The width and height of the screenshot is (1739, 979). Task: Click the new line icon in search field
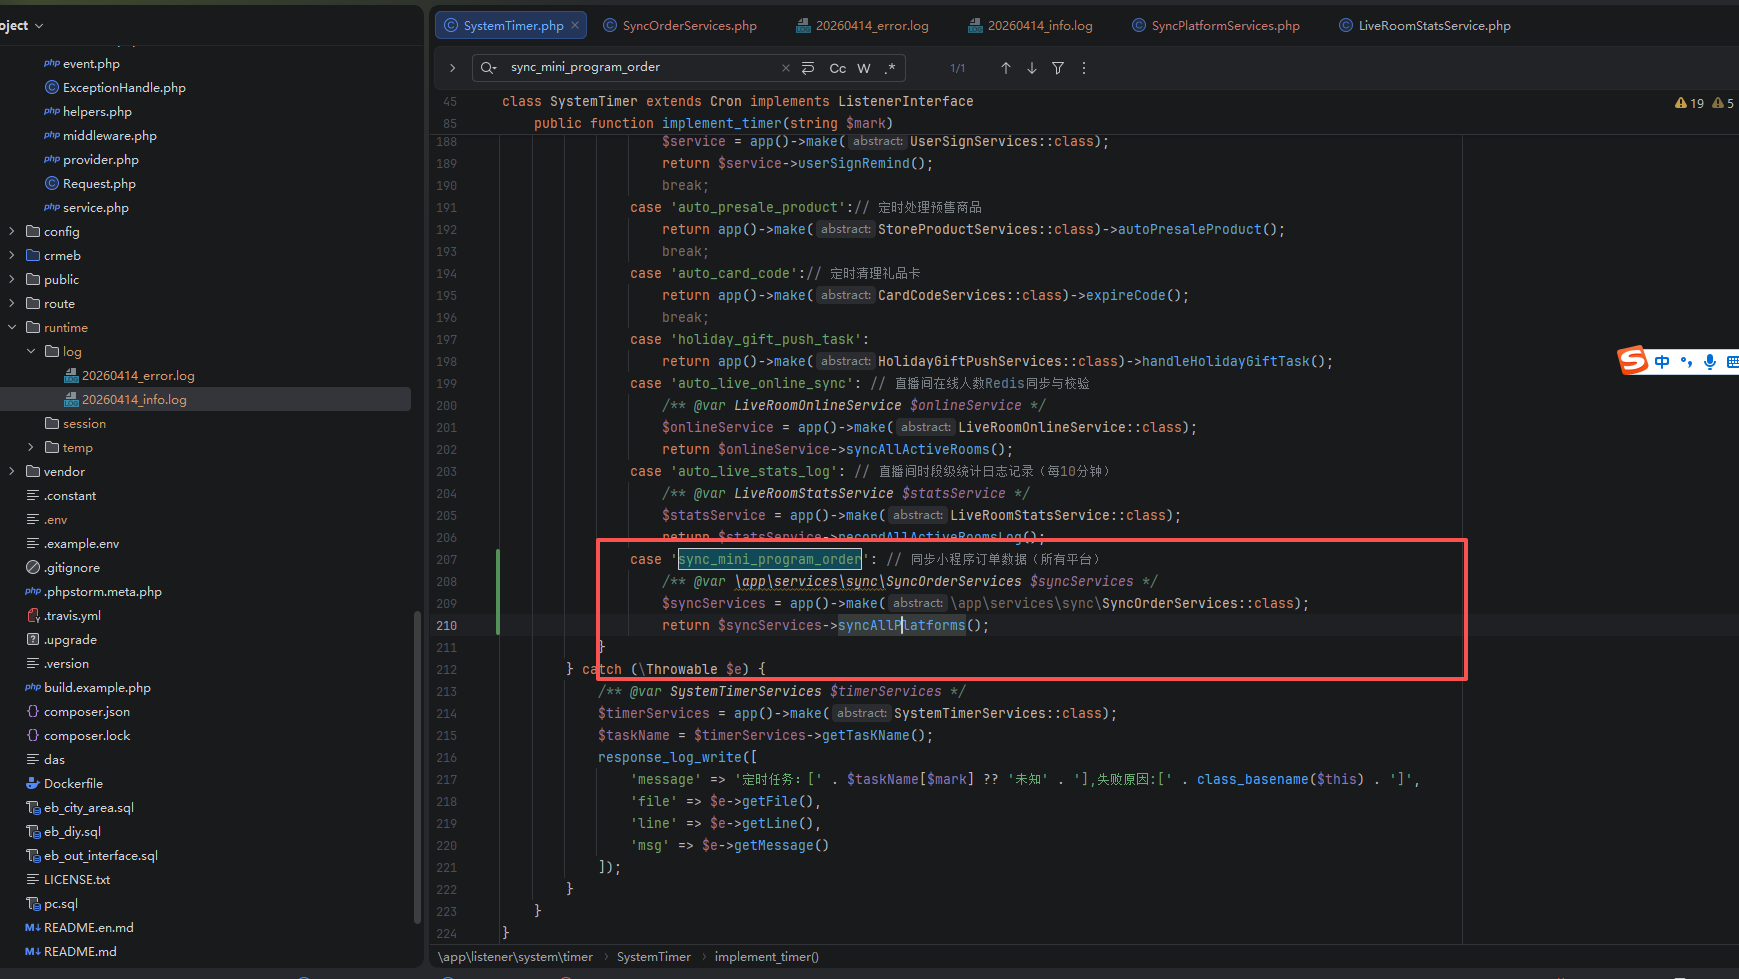[808, 68]
